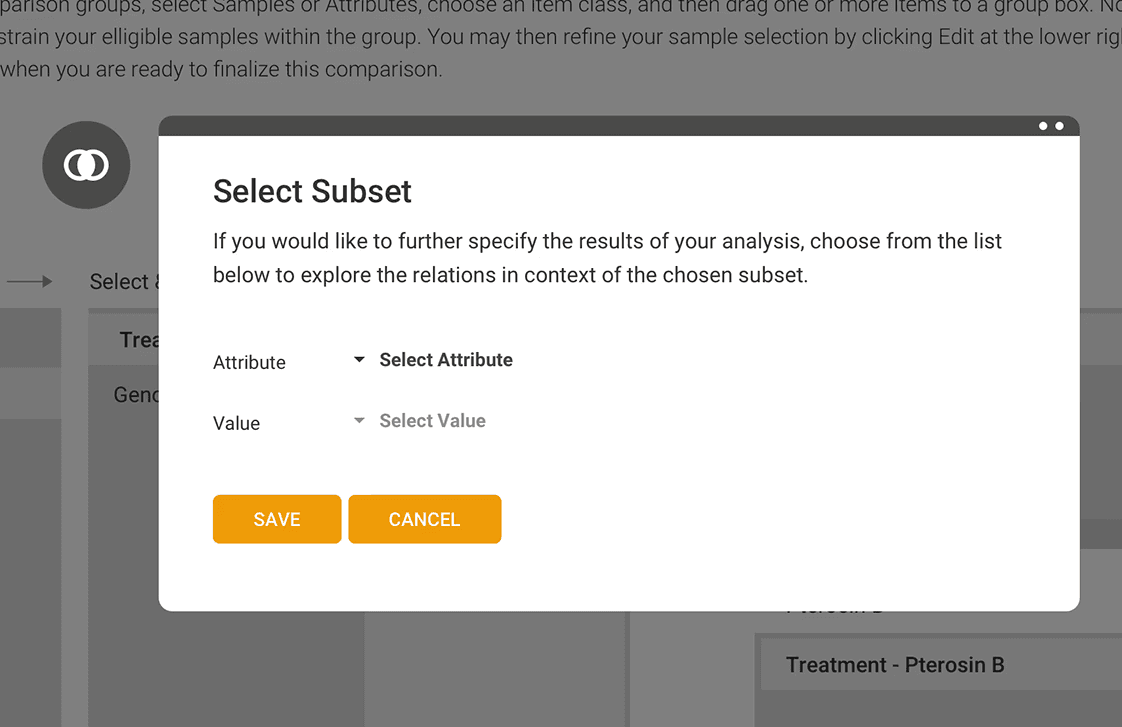Open the Select Attribute combo box
This screenshot has height=727, width=1122.
(x=434, y=360)
